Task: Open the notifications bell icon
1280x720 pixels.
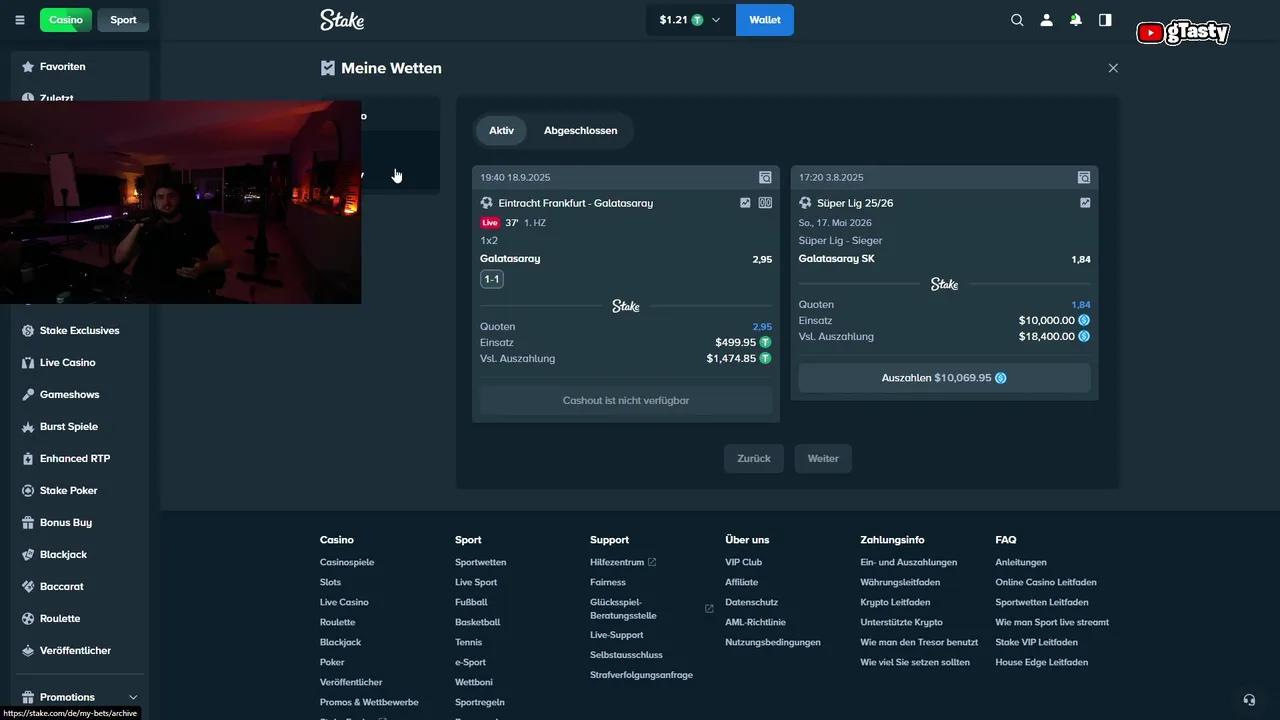Action: click(x=1076, y=20)
